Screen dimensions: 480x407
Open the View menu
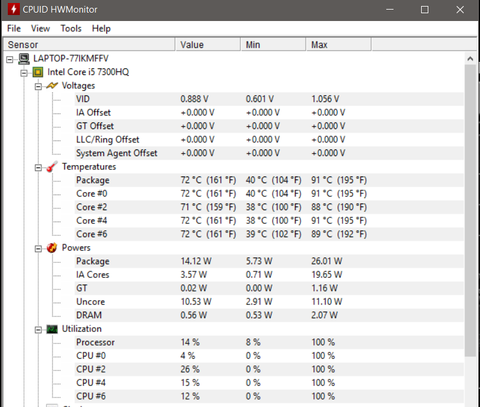coord(40,29)
